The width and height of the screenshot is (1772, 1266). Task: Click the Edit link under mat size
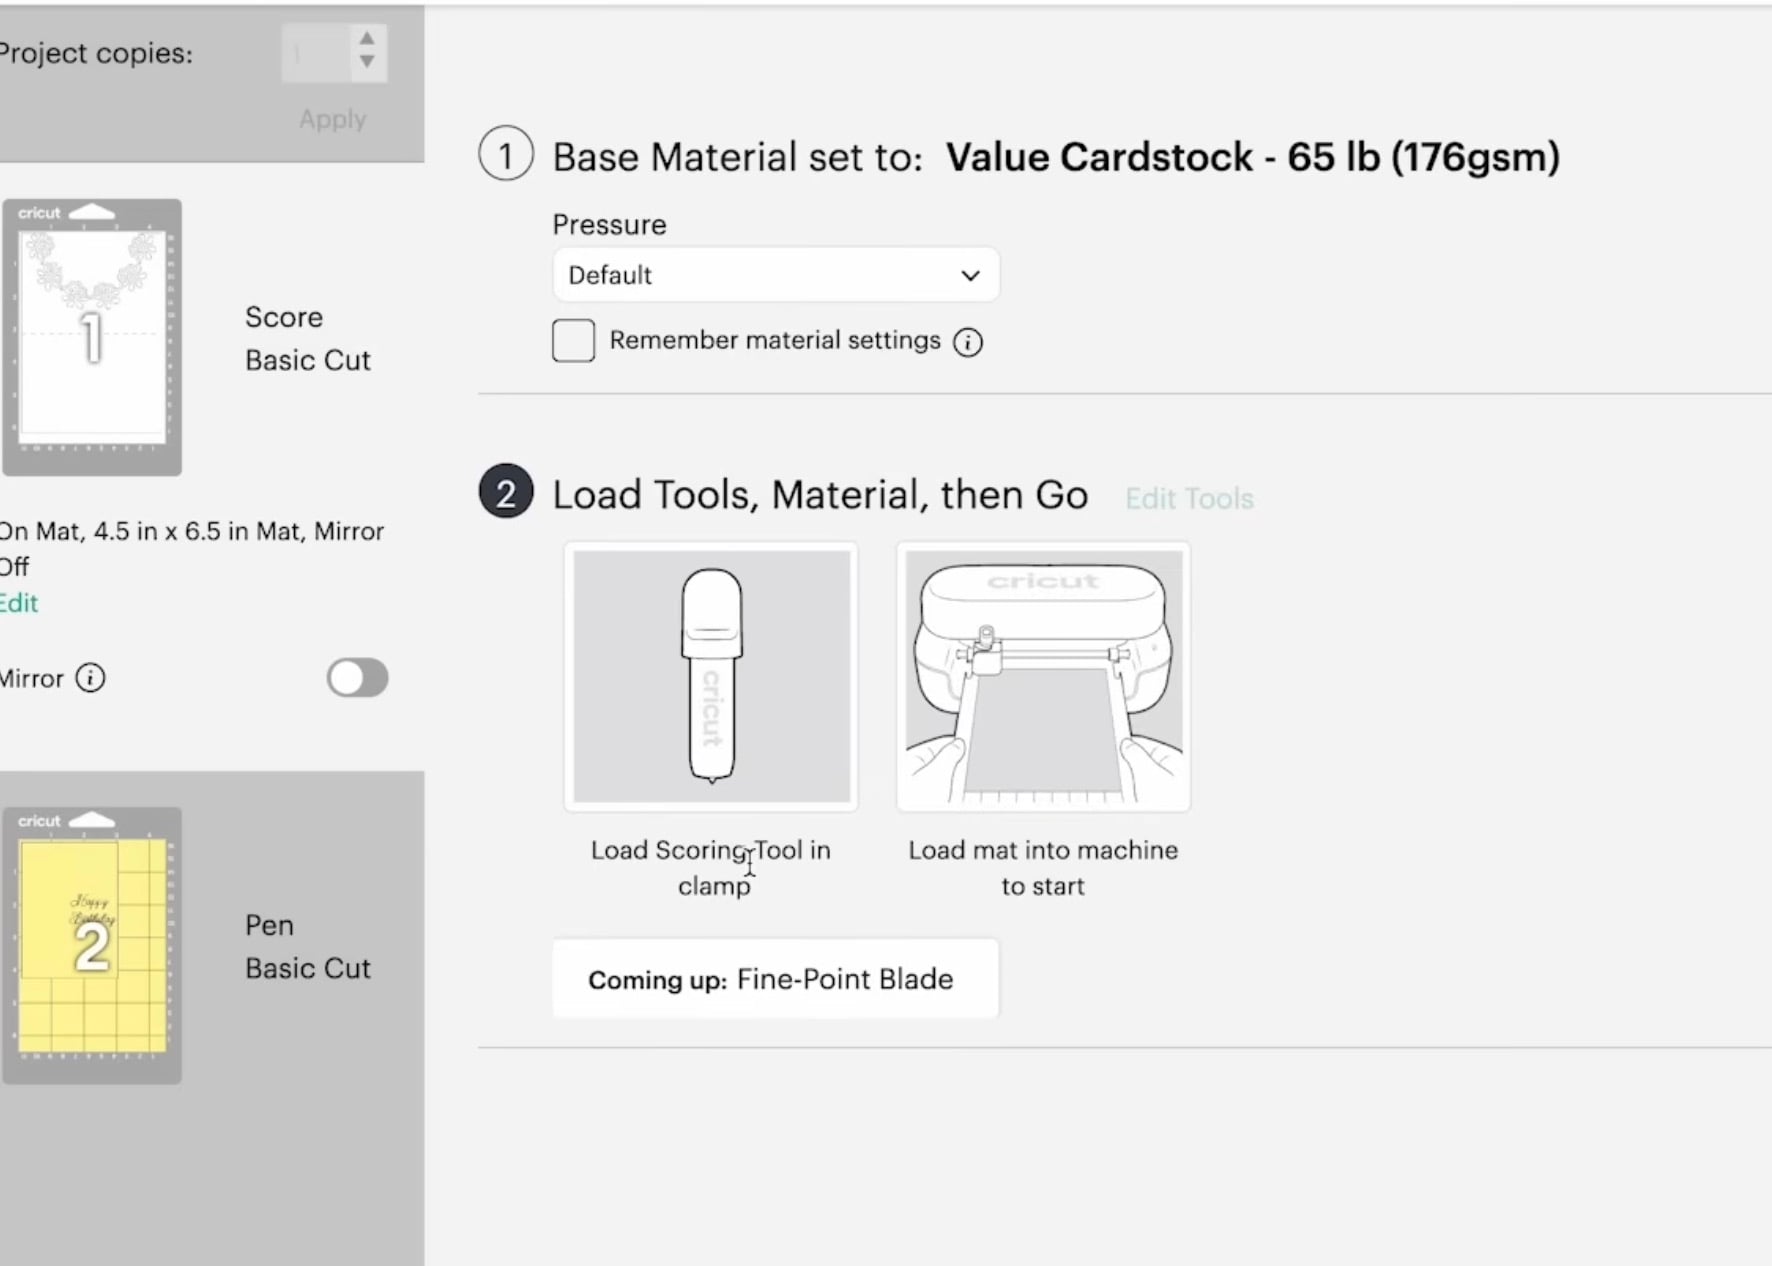pyautogui.click(x=19, y=603)
